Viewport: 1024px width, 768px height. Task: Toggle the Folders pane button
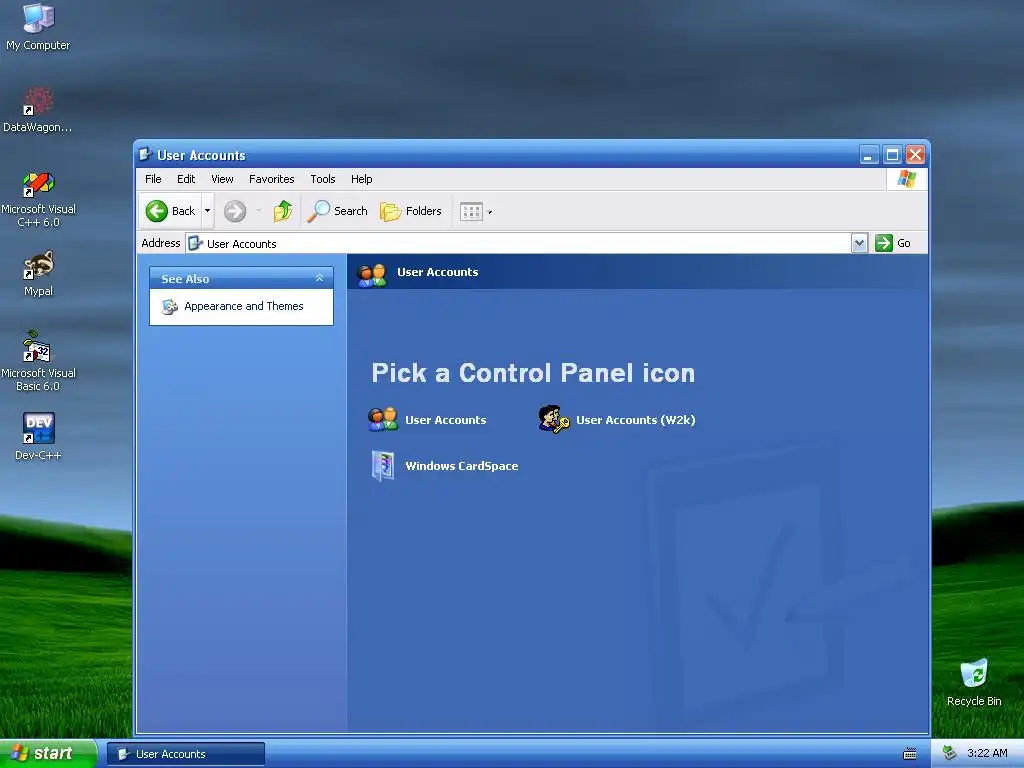[411, 211]
